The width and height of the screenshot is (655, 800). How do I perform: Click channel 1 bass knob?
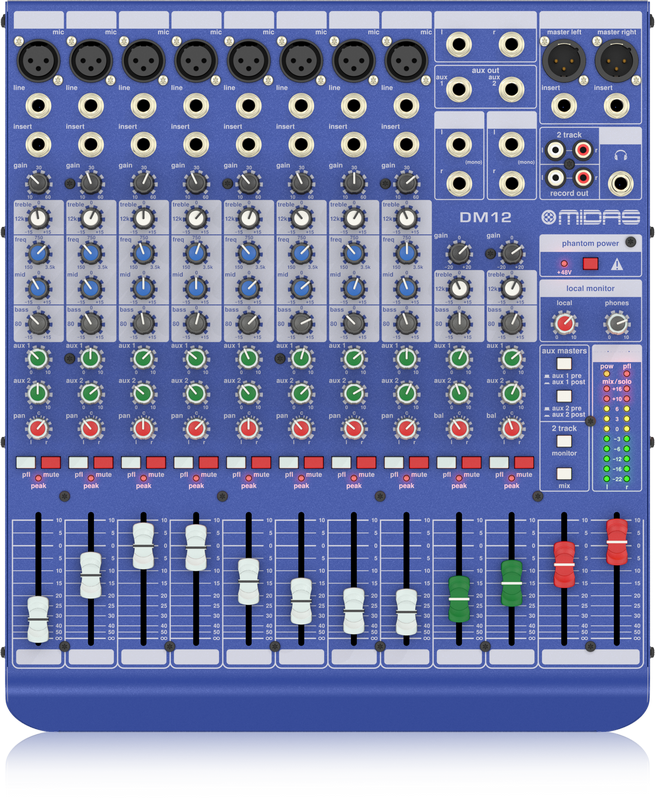click(38, 323)
